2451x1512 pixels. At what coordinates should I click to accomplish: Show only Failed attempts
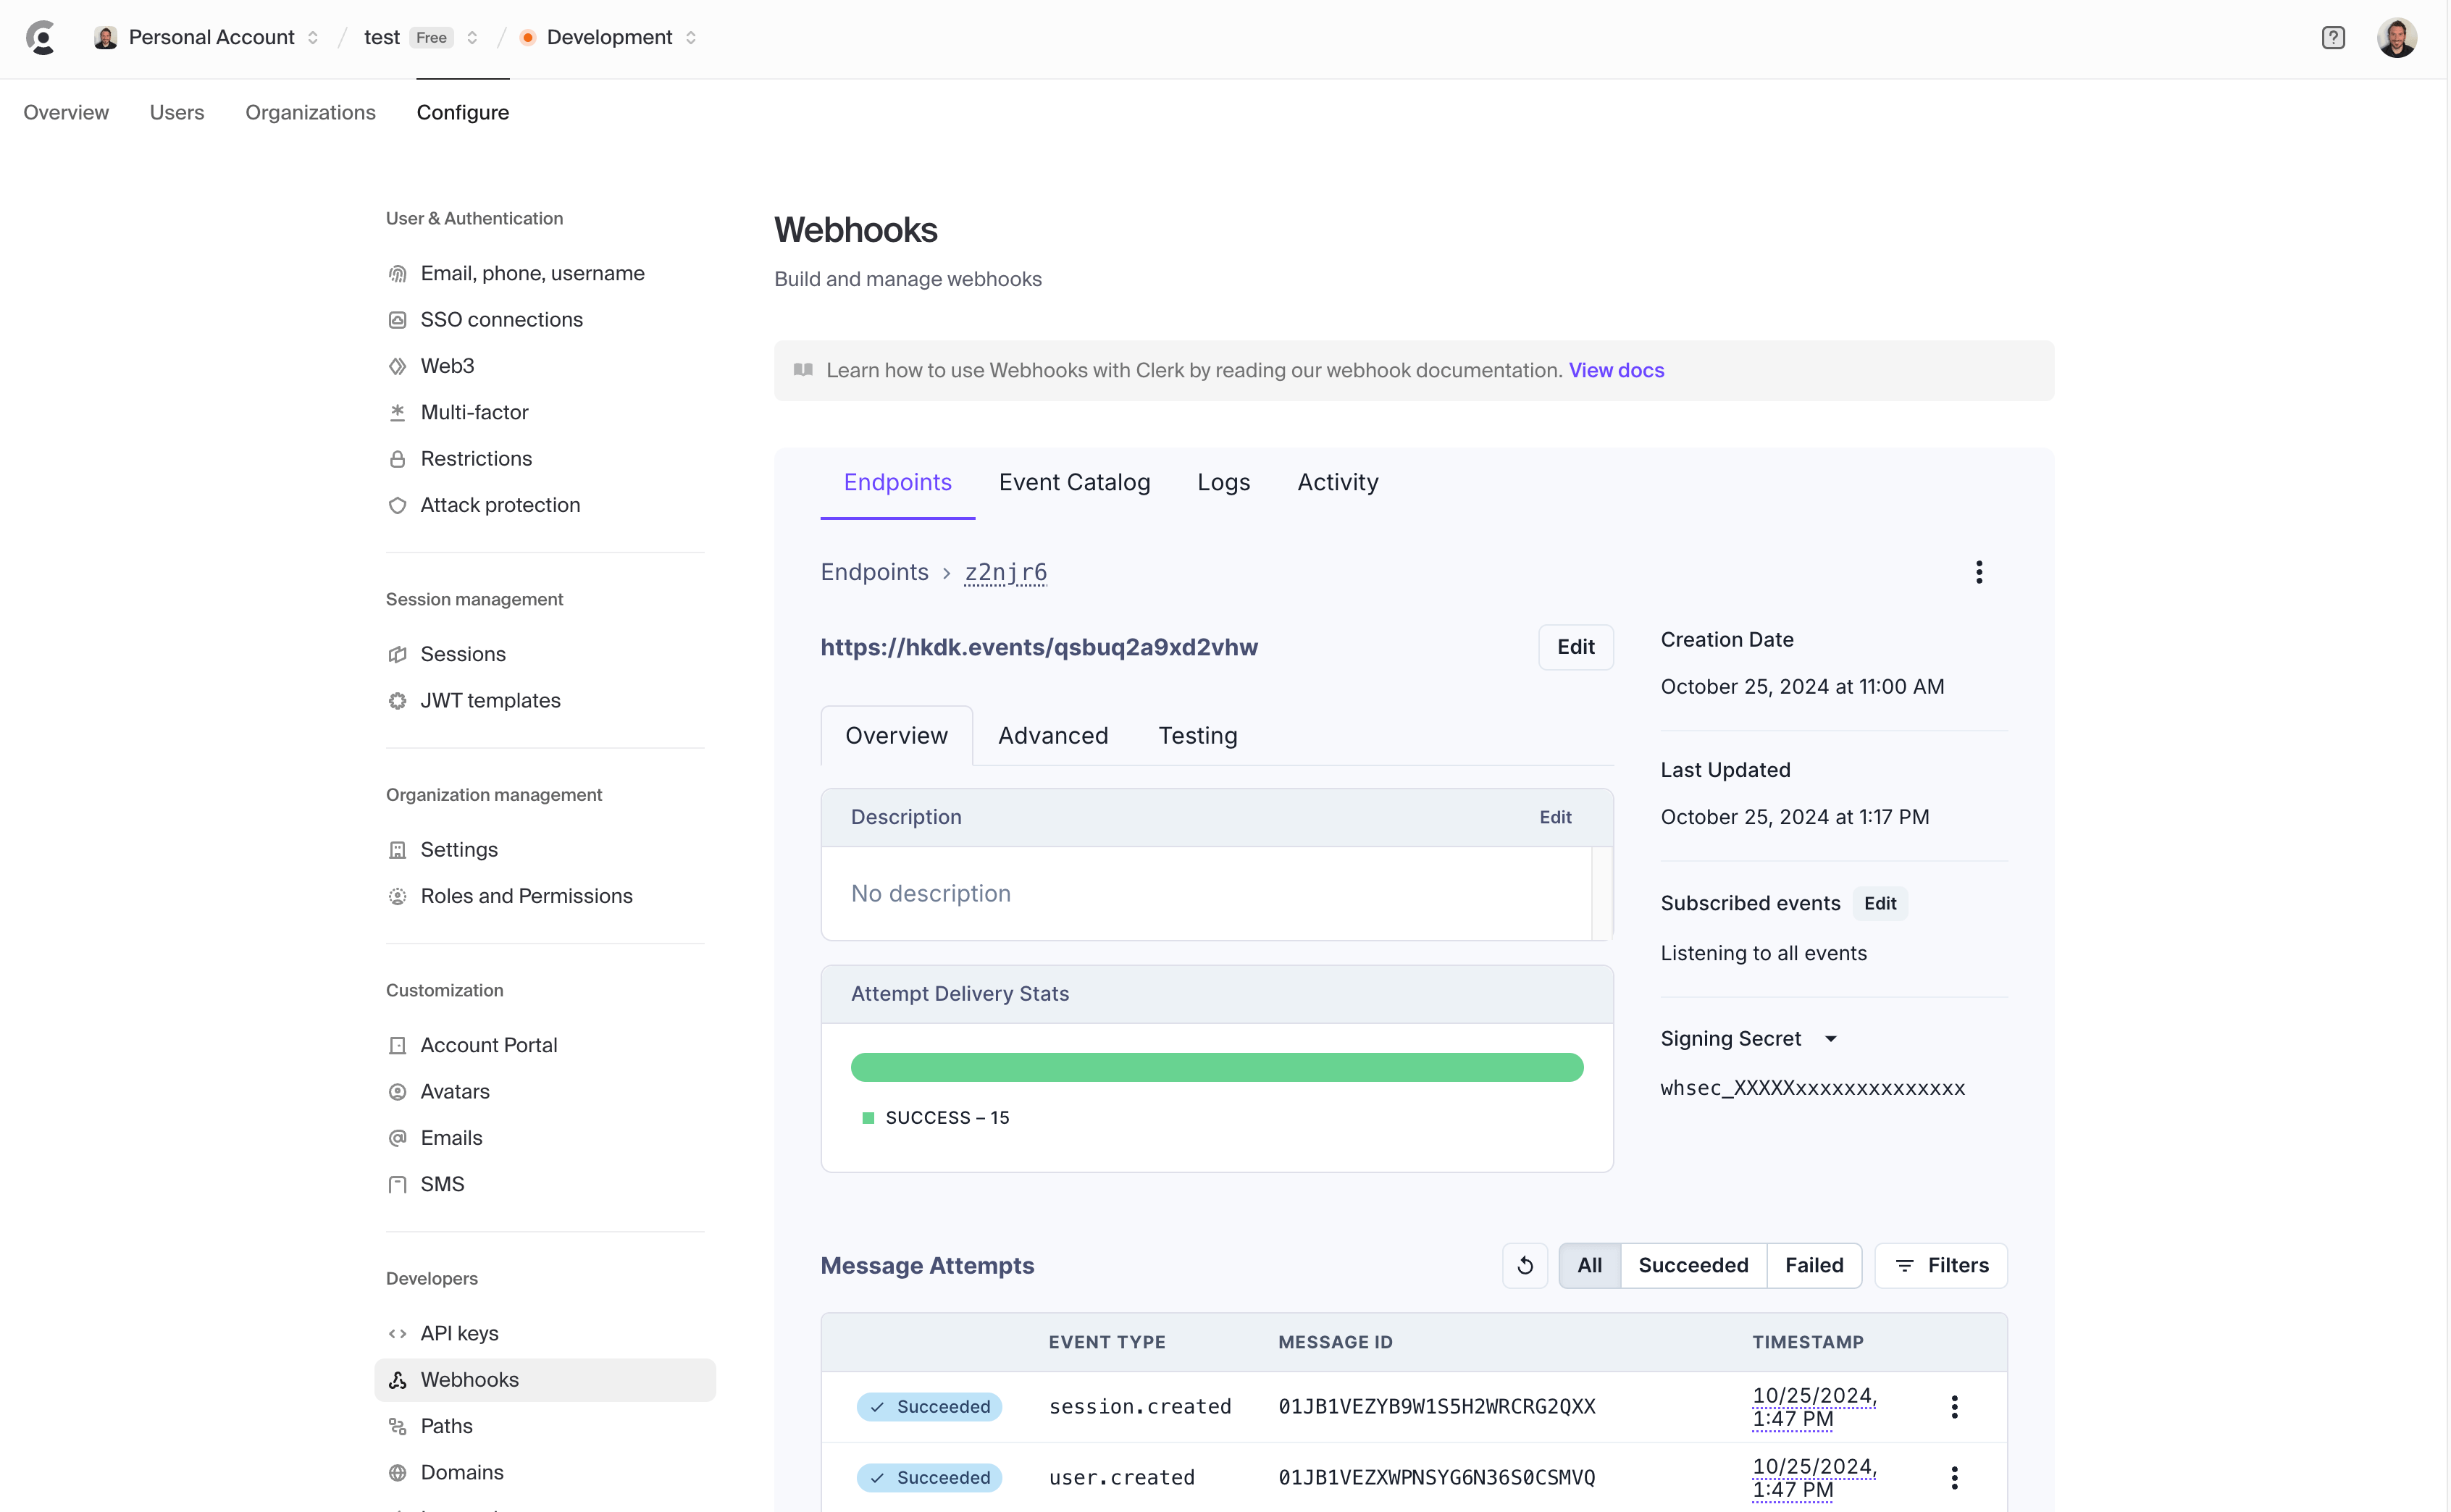[x=1813, y=1265]
